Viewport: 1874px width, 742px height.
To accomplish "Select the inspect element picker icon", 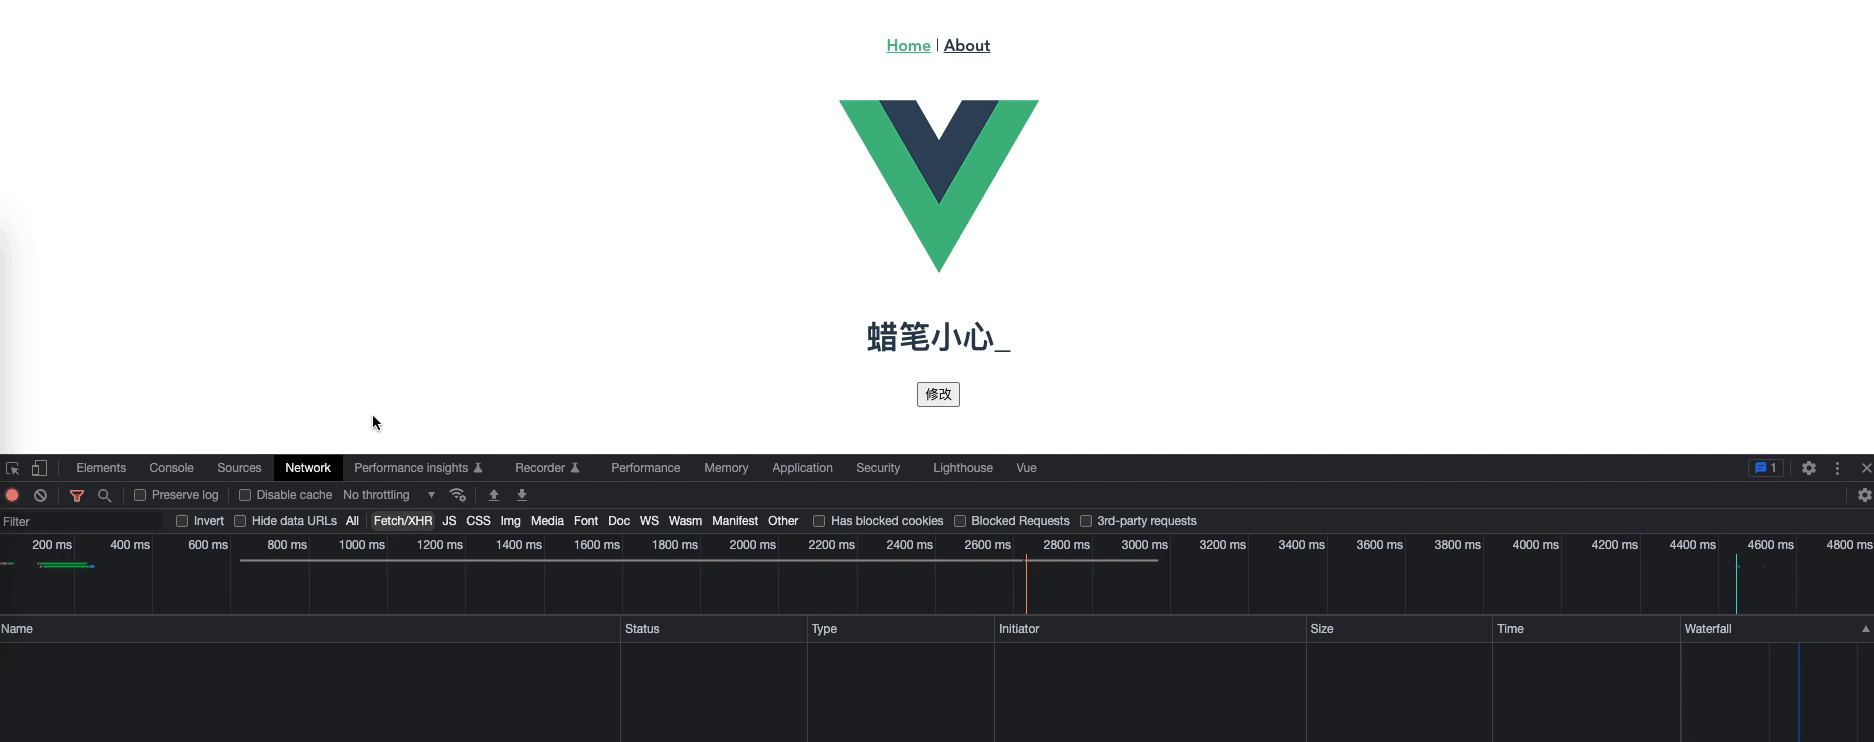I will pyautogui.click(x=12, y=468).
